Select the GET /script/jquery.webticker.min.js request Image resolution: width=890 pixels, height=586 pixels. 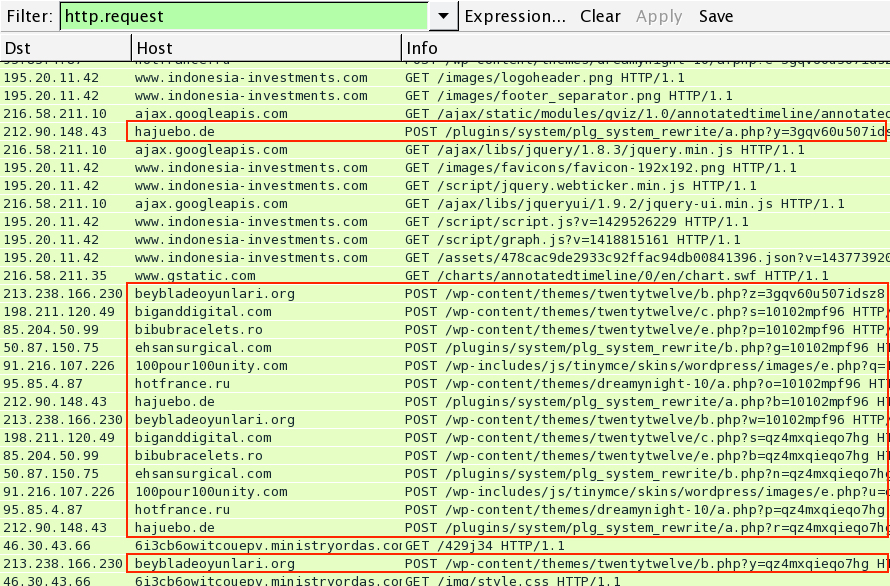point(445,186)
